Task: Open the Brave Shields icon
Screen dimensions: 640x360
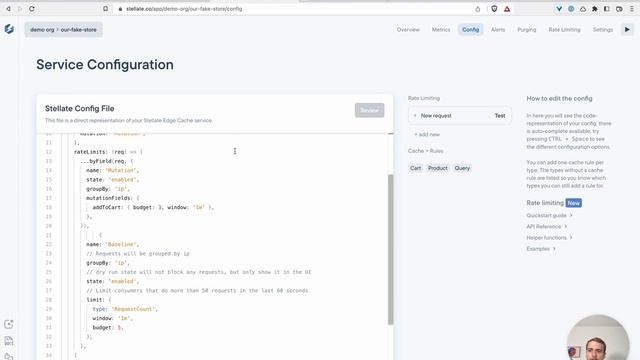Action: [x=494, y=9]
